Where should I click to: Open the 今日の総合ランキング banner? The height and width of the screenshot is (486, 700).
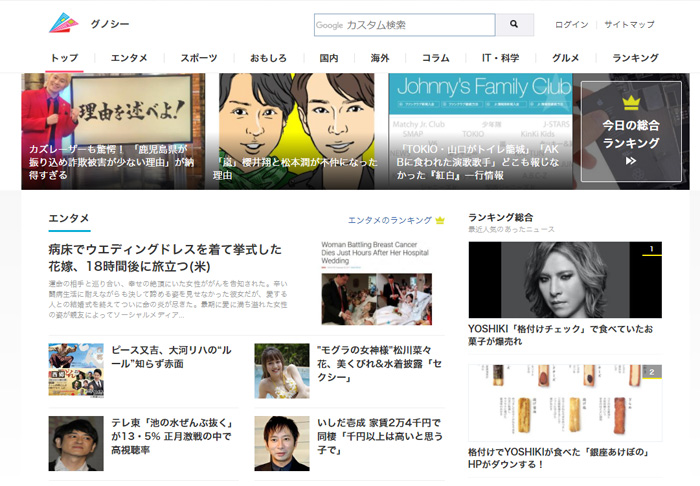(x=631, y=132)
